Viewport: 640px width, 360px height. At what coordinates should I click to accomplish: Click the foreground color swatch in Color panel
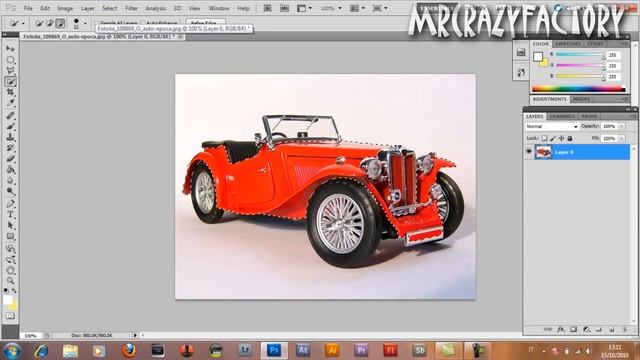tap(538, 56)
